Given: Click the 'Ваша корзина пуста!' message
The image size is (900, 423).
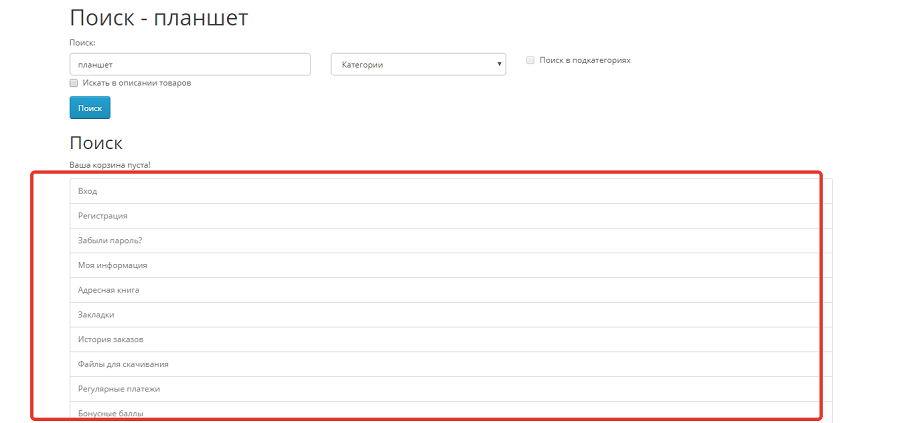Looking at the screenshot, I should (x=110, y=165).
